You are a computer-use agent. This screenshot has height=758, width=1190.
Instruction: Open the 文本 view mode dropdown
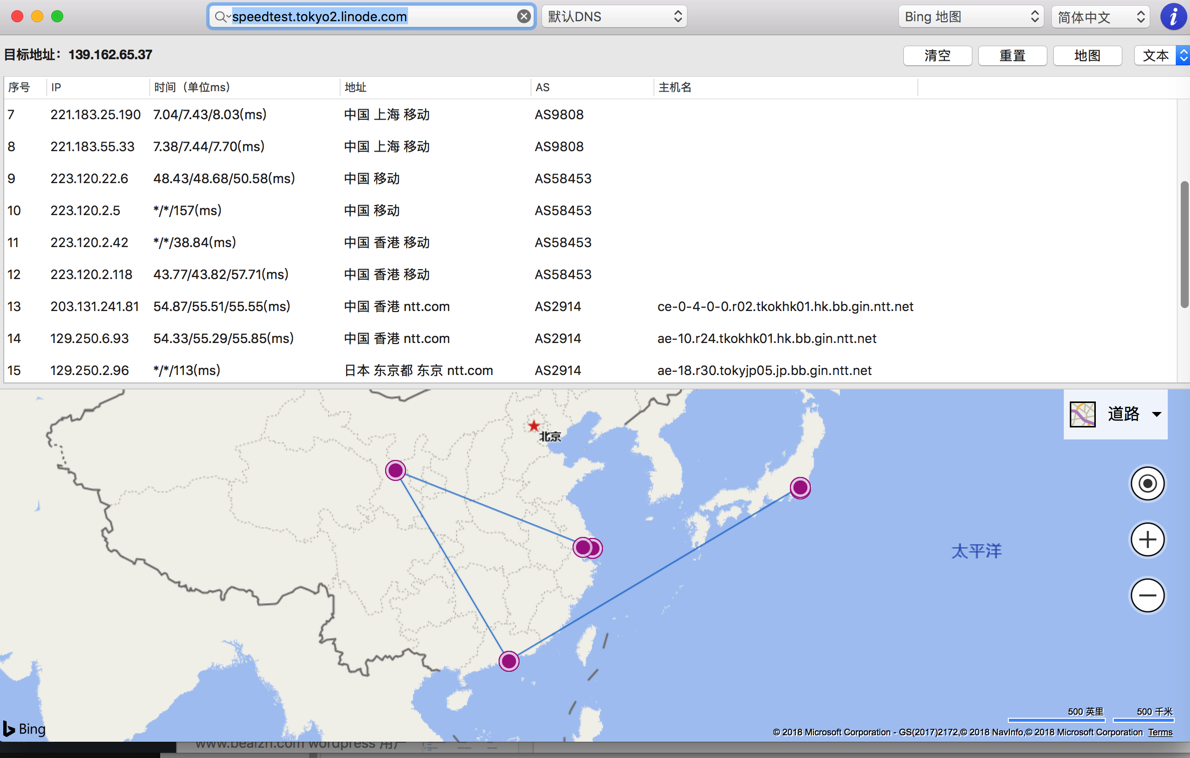coord(1162,55)
